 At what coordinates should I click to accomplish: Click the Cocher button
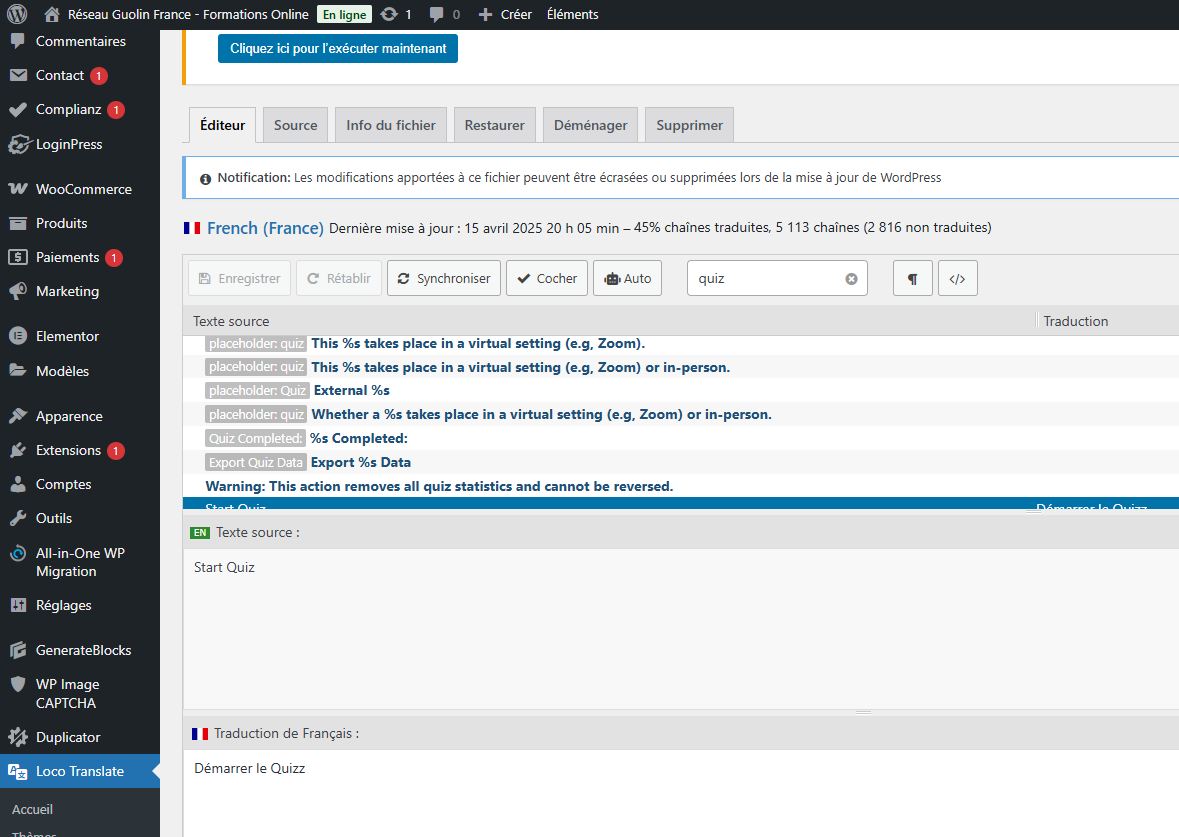pyautogui.click(x=546, y=279)
